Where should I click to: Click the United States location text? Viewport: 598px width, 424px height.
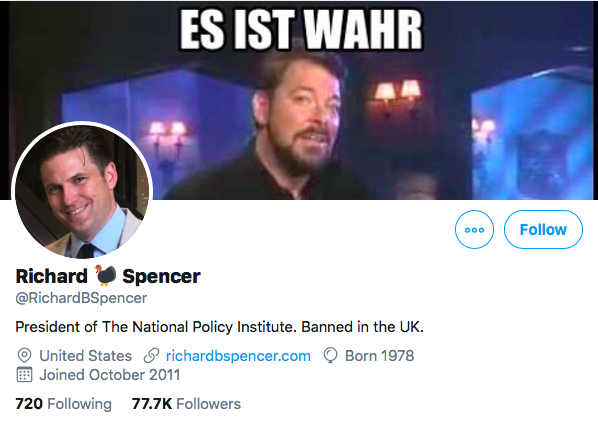[x=85, y=356]
